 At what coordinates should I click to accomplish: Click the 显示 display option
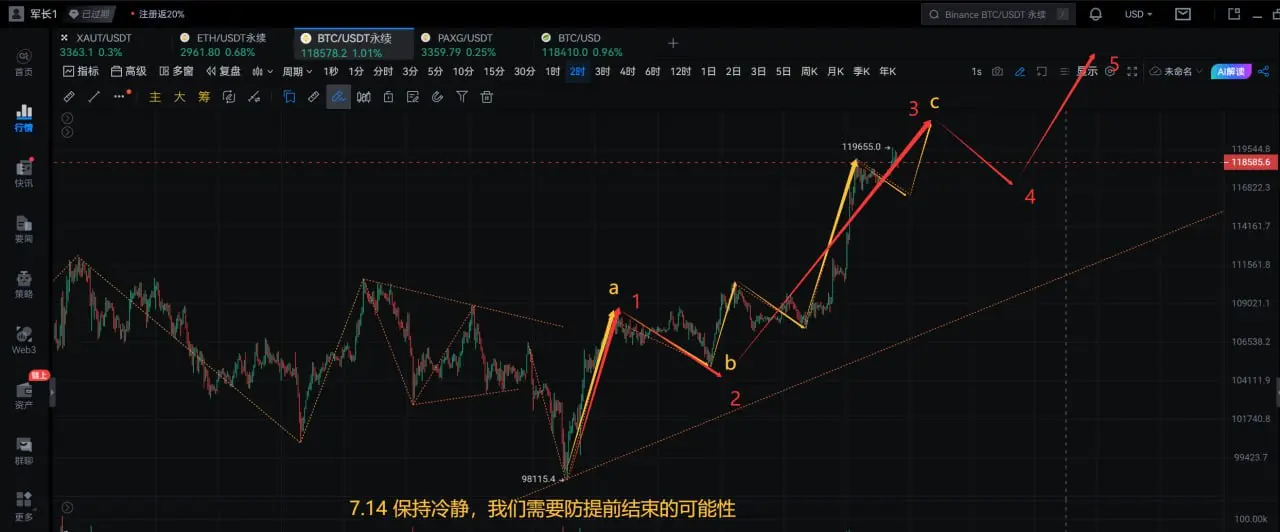[1087, 72]
